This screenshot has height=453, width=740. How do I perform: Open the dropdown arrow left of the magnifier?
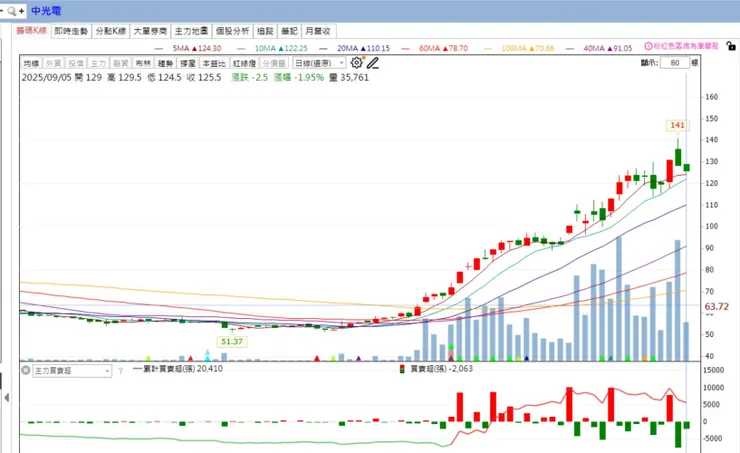2,10
